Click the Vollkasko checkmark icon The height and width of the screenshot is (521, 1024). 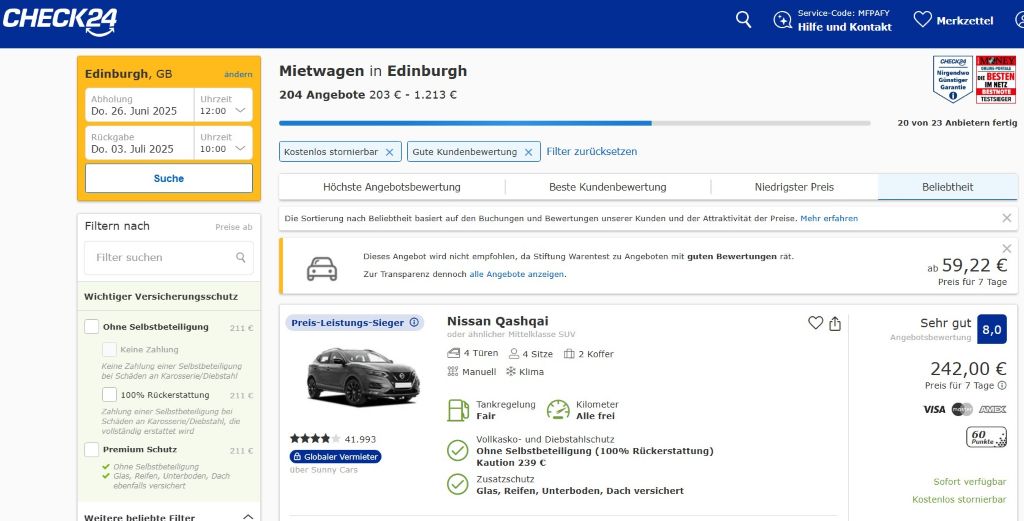tap(457, 450)
